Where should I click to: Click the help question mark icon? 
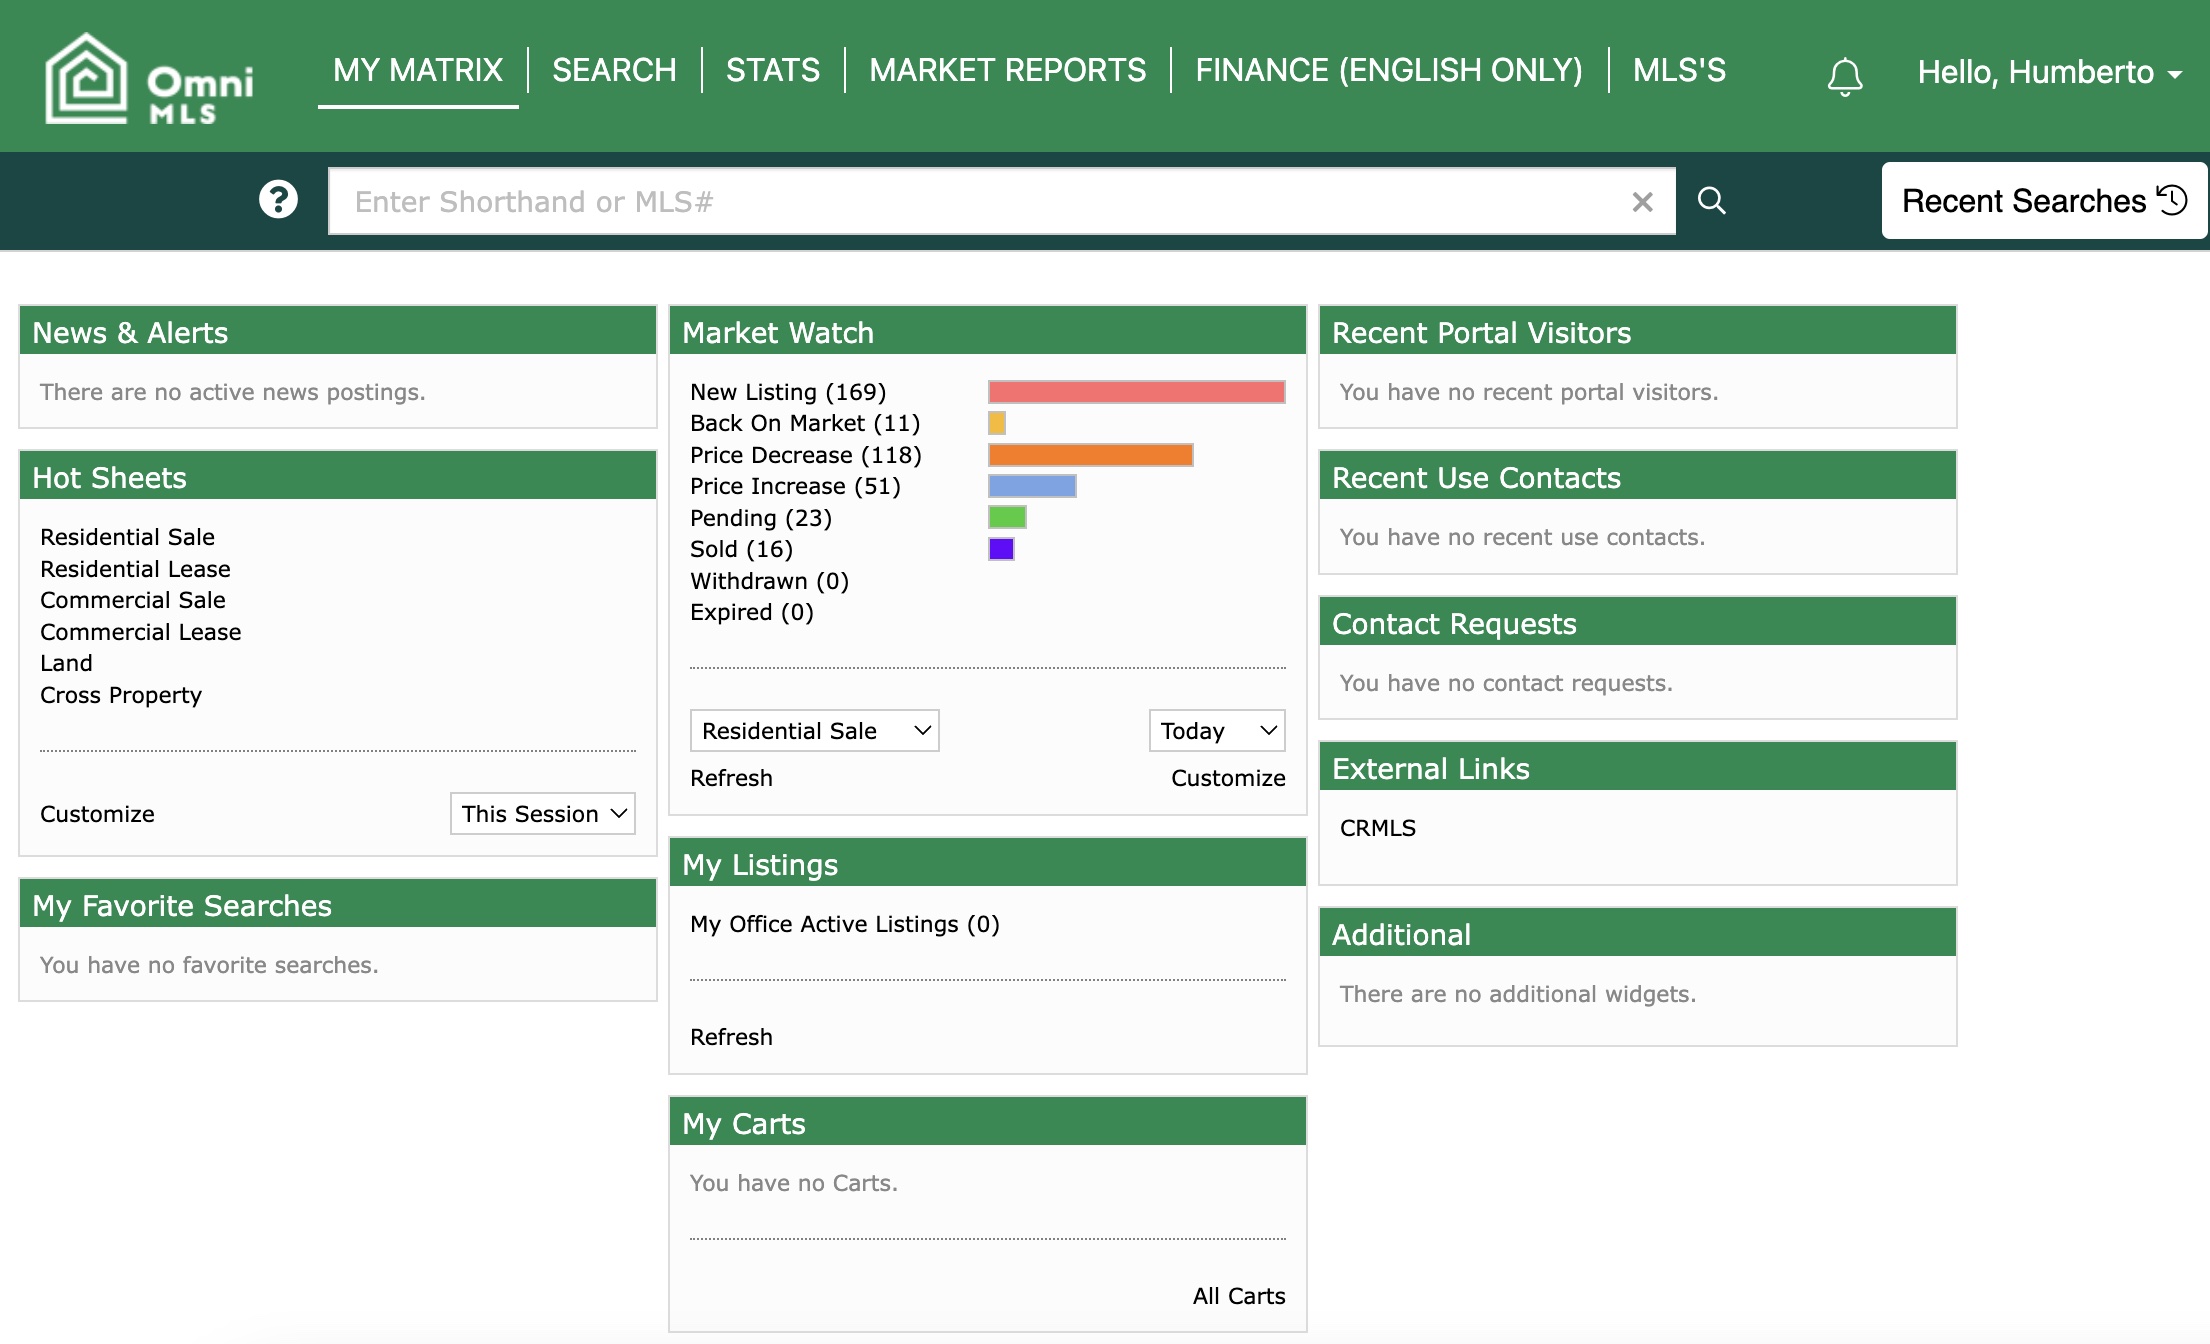pyautogui.click(x=279, y=199)
